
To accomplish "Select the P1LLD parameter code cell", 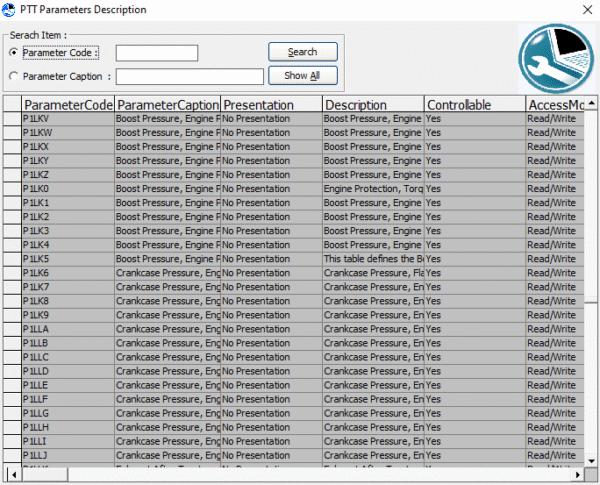I will pyautogui.click(x=68, y=371).
